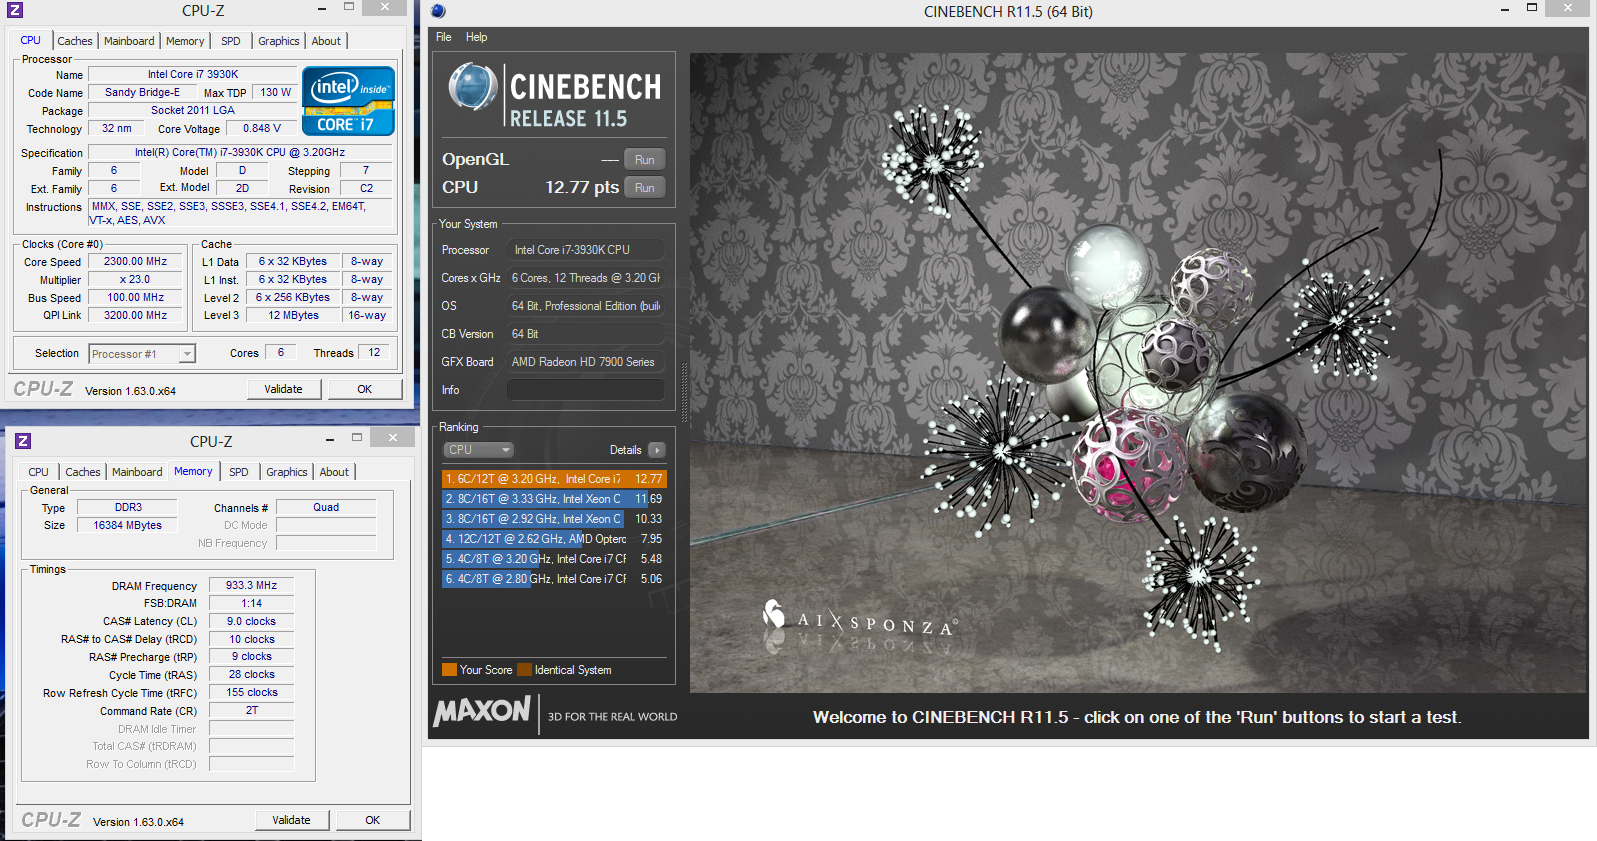Viewport: 1597px width, 841px height.
Task: Open the Mainboard tab in top CPU-Z window
Action: click(x=129, y=41)
